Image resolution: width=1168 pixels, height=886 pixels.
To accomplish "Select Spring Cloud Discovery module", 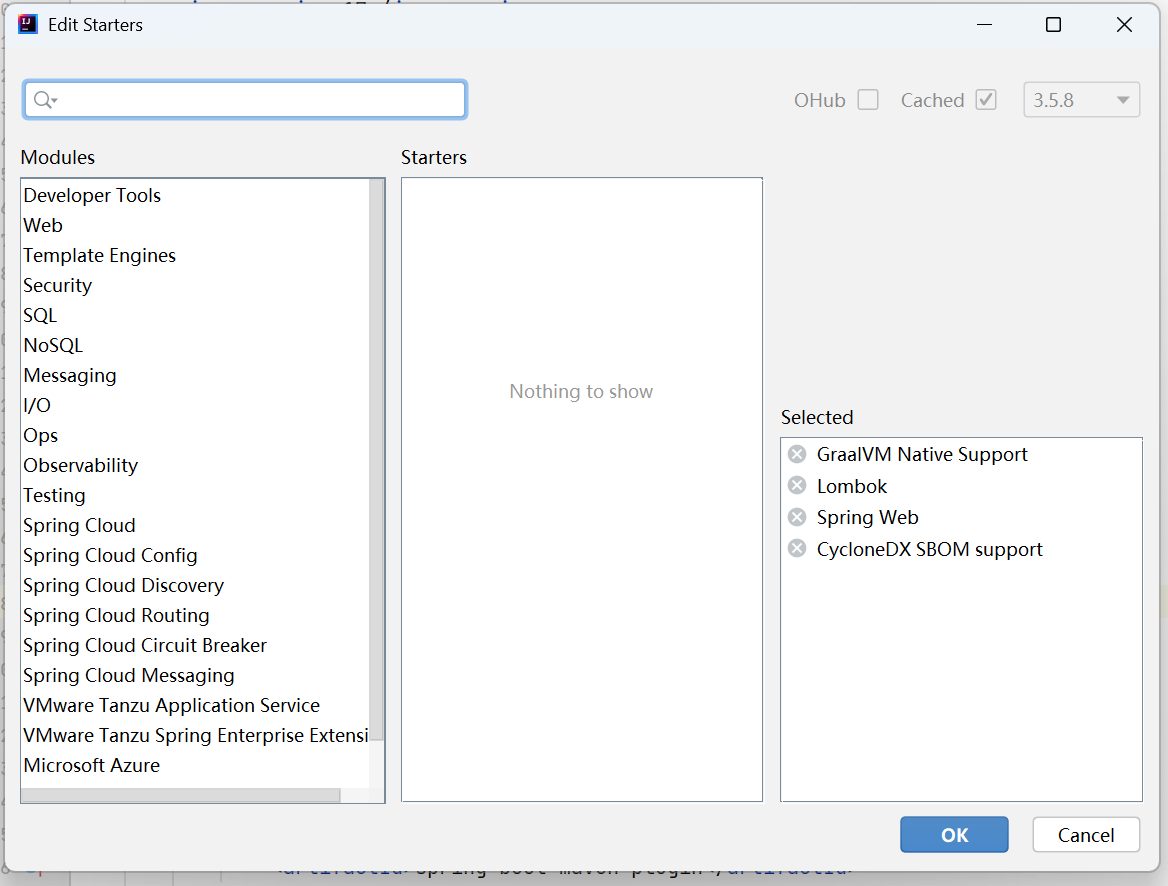I will pyautogui.click(x=196, y=585).
